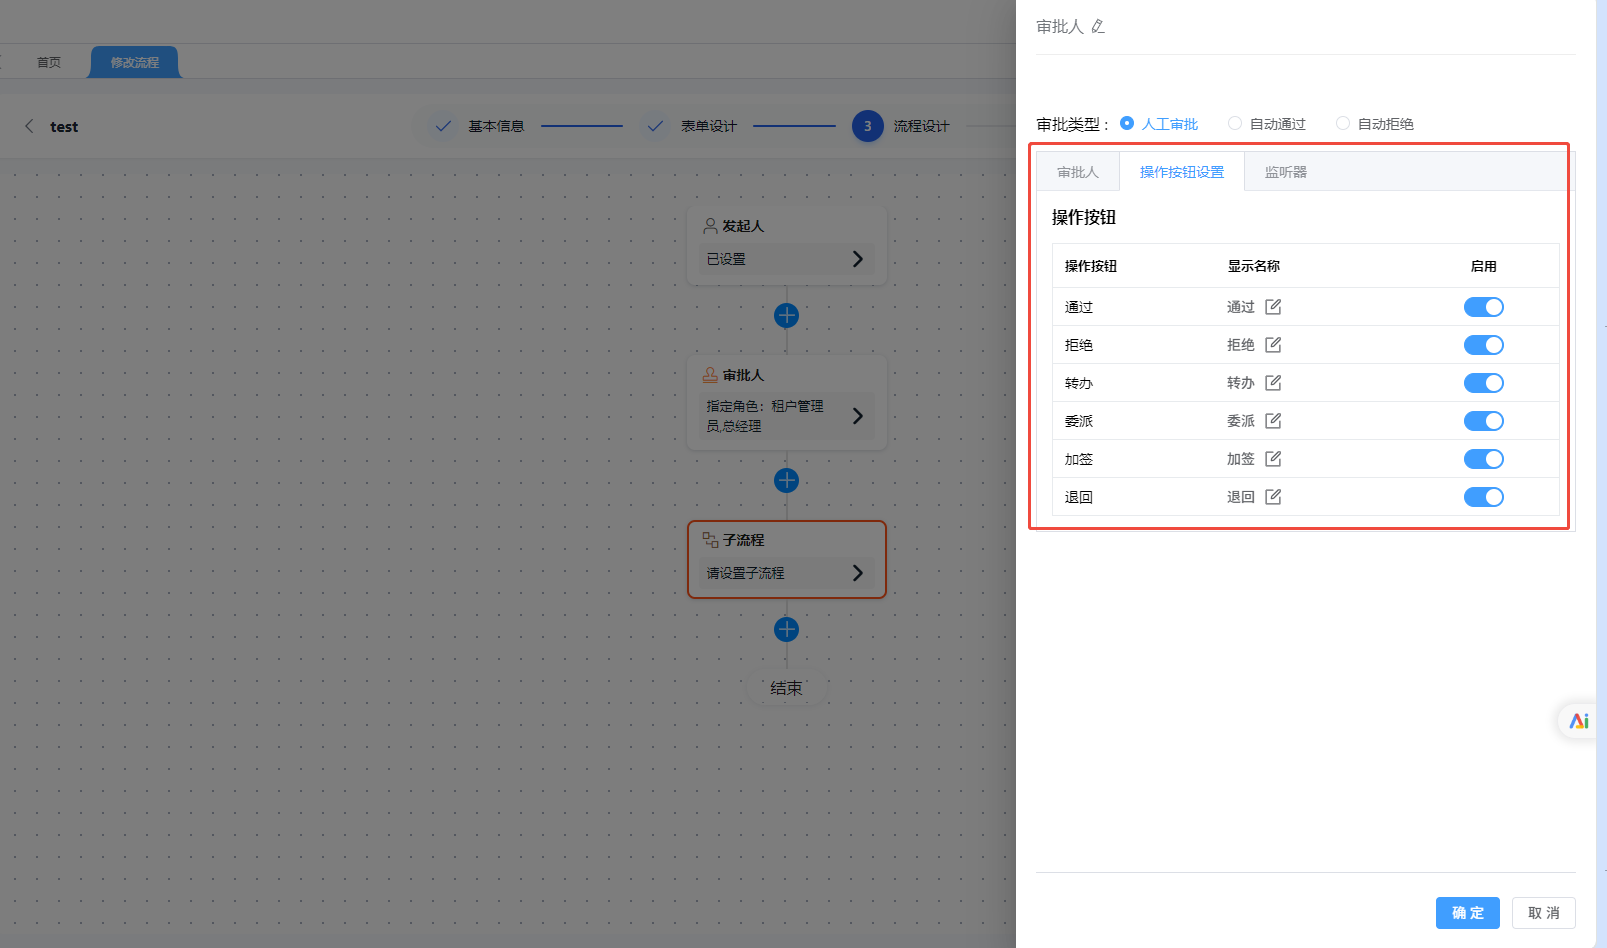Click the 子流程 node title
Viewport: 1607px width, 948px height.
[744, 540]
